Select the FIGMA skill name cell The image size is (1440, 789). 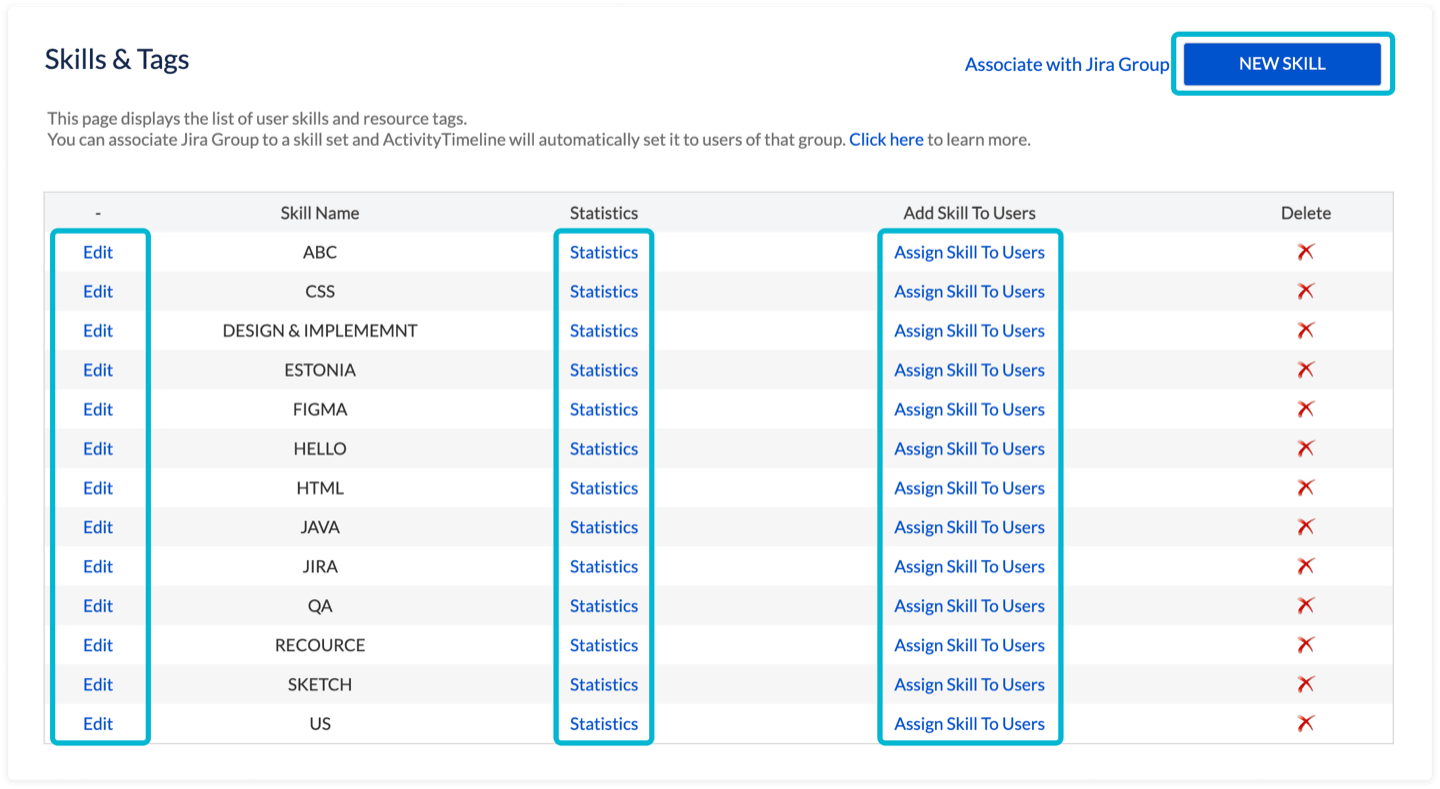point(320,409)
